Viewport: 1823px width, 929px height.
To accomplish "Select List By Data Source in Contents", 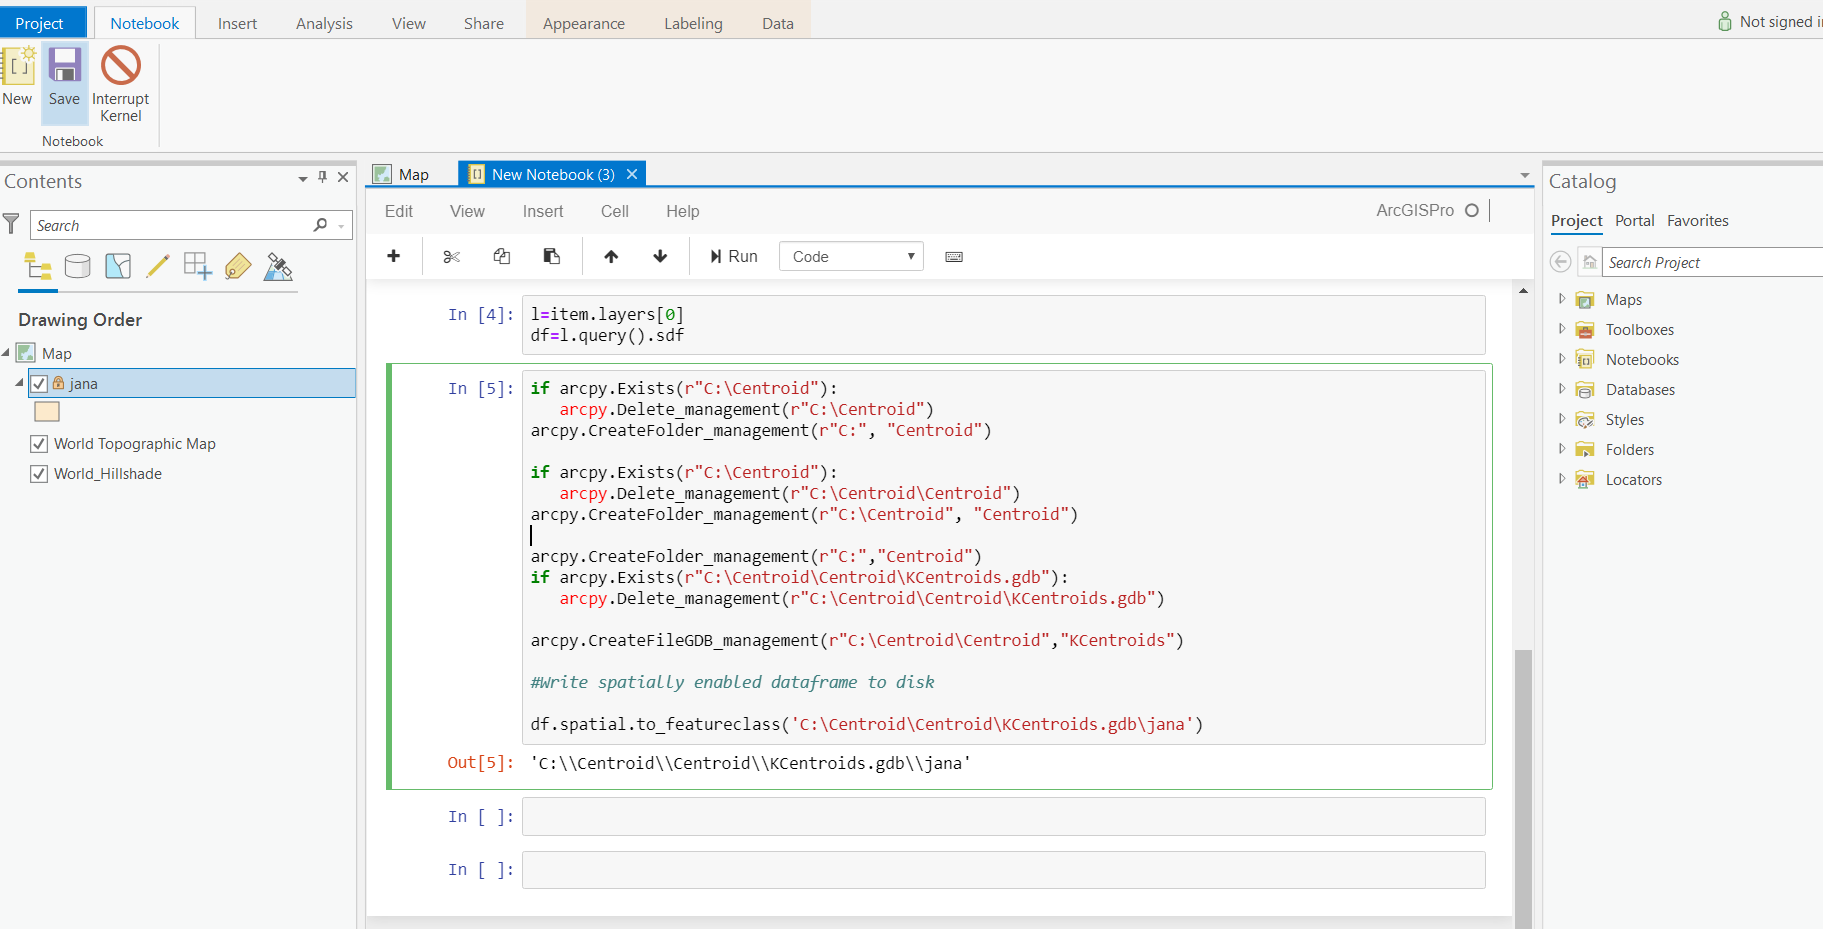I will [77, 266].
